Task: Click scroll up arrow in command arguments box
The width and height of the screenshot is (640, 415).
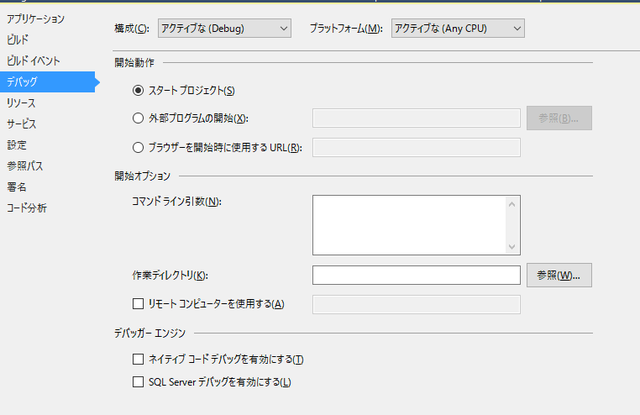Action: point(512,204)
